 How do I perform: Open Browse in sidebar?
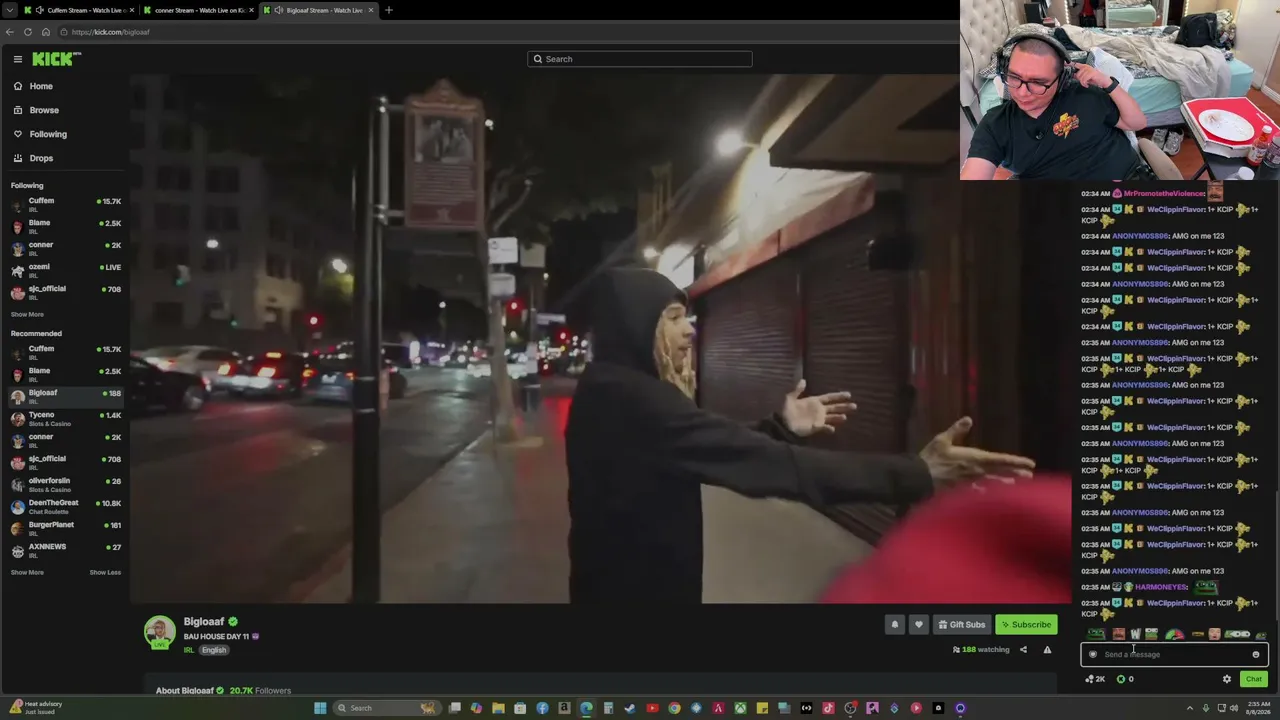pos(44,110)
